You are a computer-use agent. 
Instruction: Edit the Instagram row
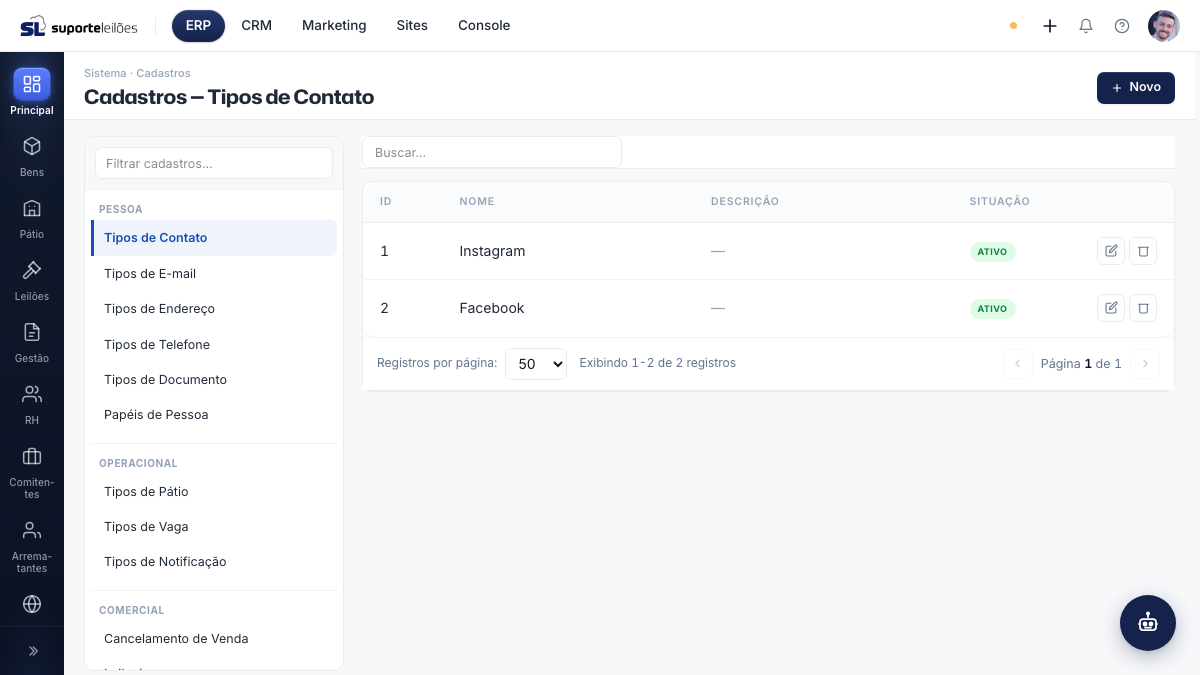click(1111, 251)
